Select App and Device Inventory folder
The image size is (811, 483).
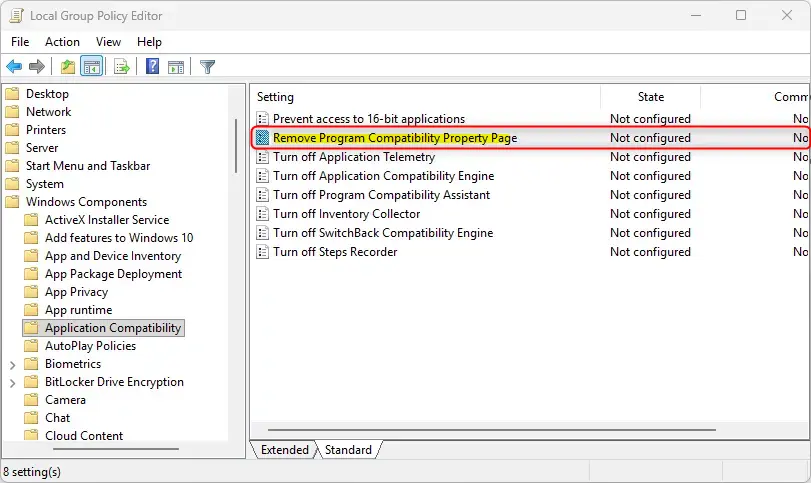(113, 256)
